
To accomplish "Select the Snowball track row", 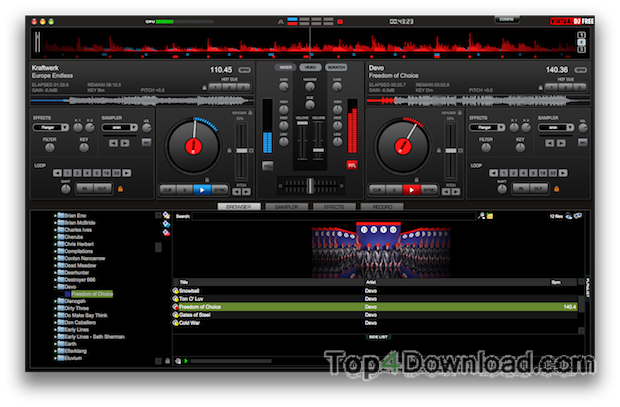I will click(x=376, y=291).
